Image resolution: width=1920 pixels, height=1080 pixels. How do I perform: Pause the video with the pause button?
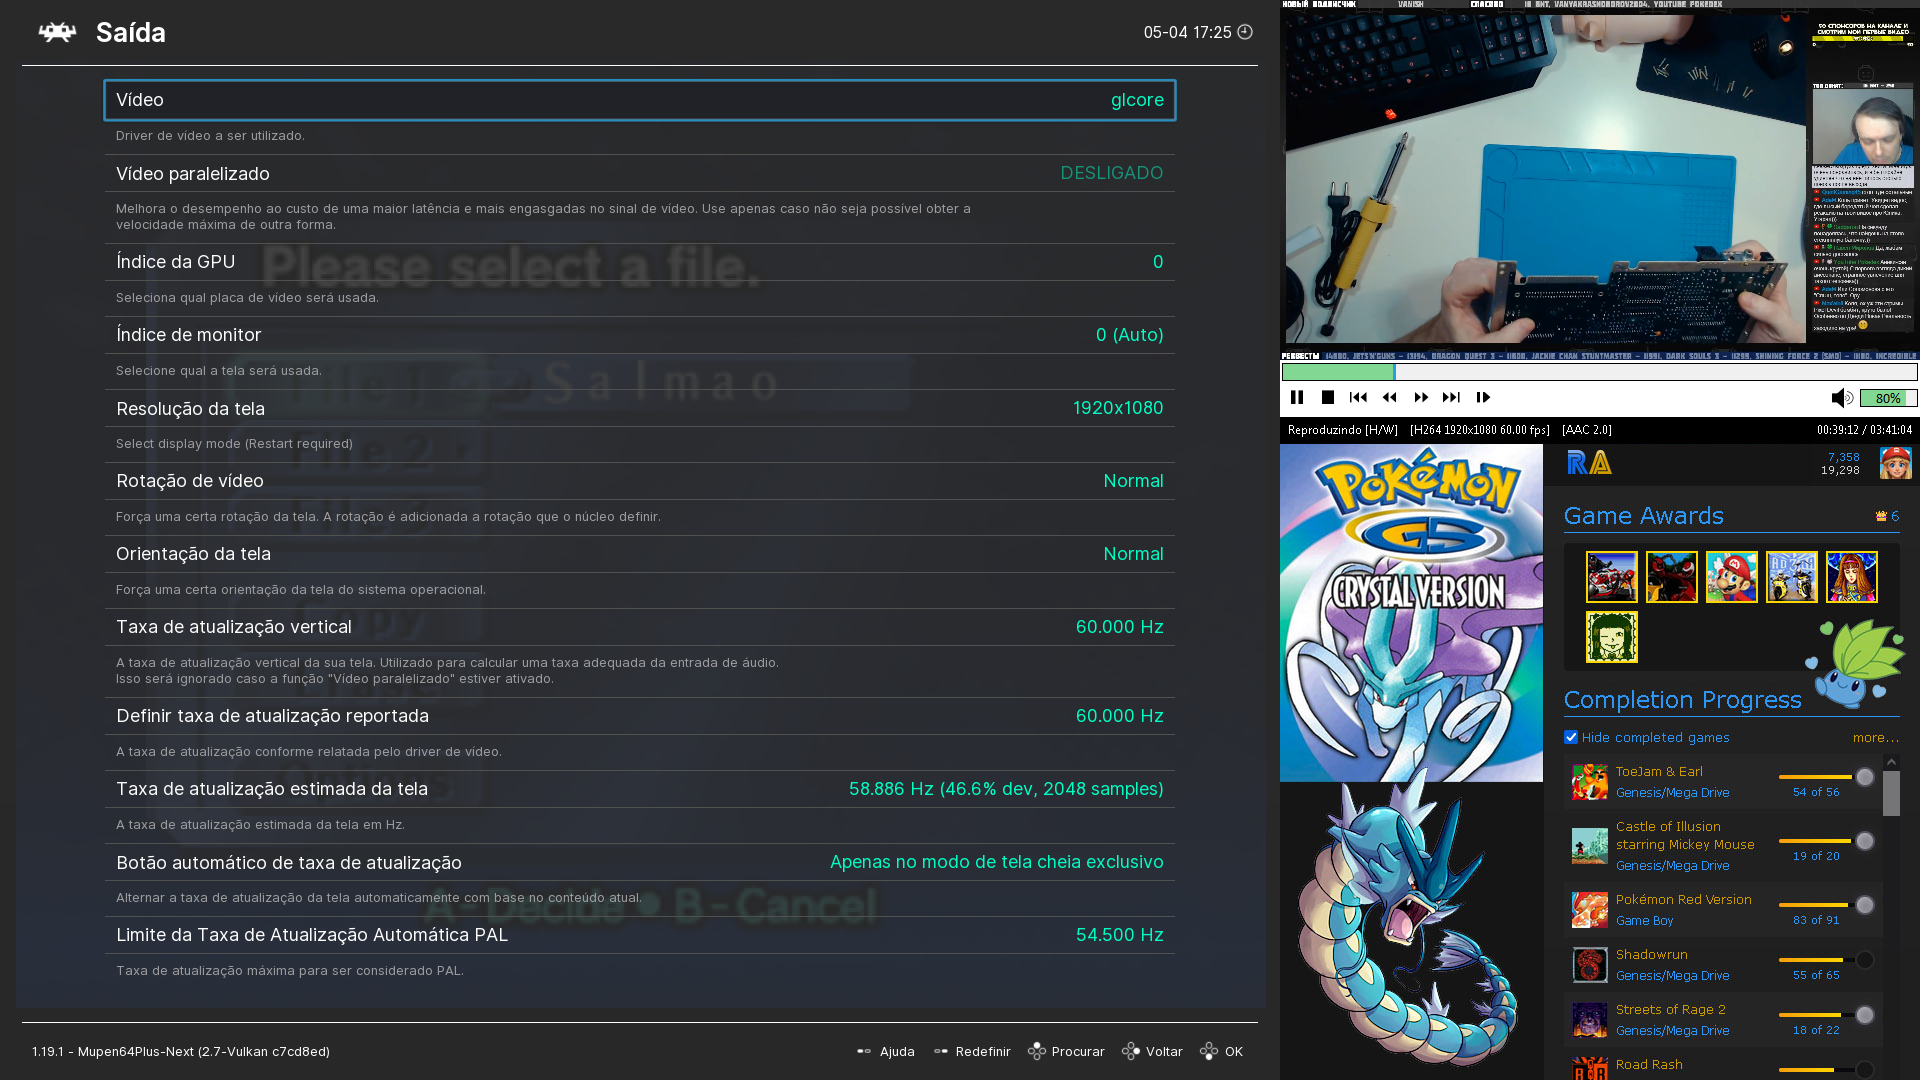[1297, 398]
